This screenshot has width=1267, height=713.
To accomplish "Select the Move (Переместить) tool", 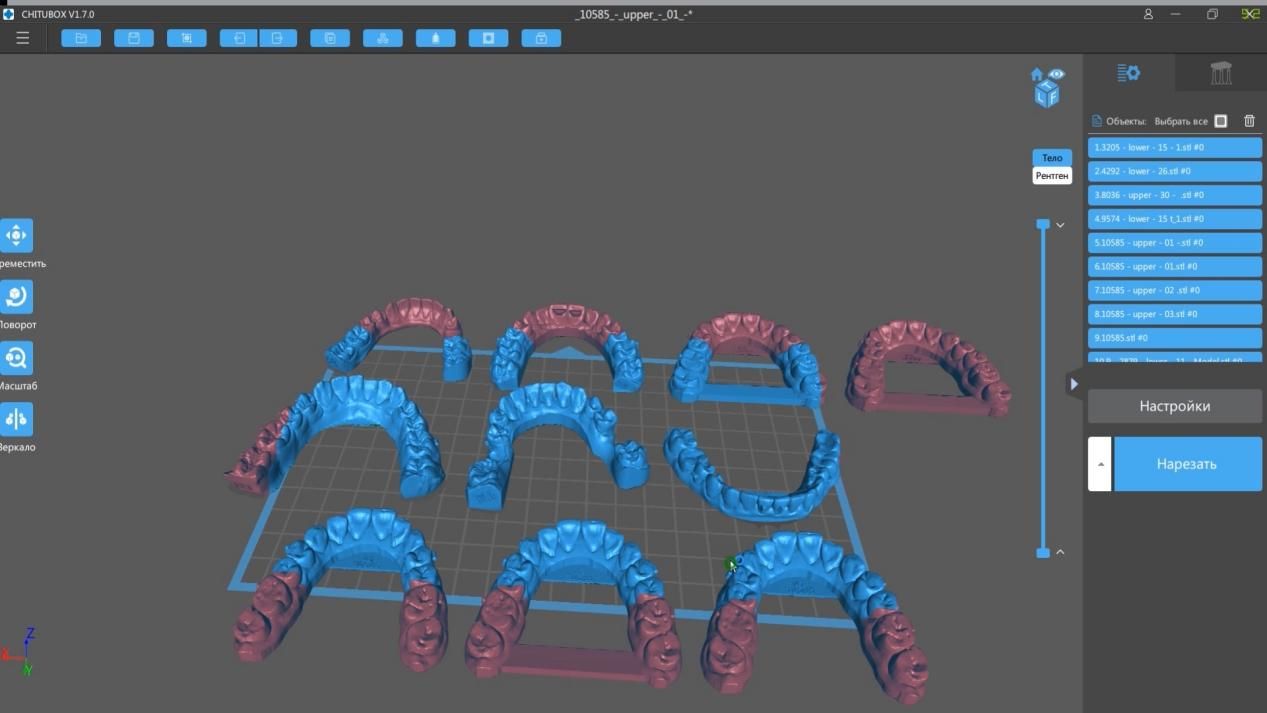I will tap(16, 234).
